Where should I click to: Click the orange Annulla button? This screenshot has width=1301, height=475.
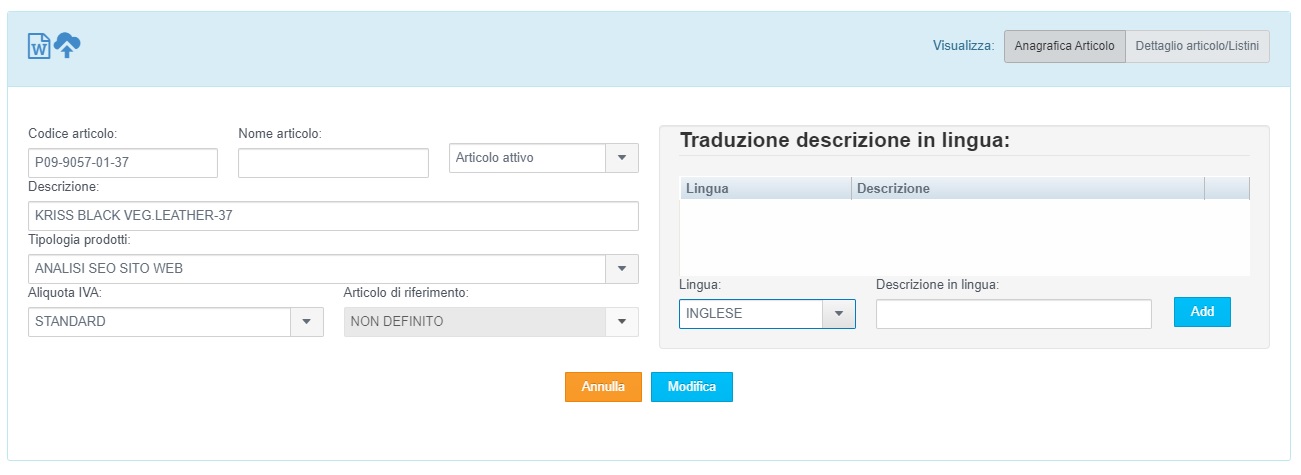pos(603,387)
